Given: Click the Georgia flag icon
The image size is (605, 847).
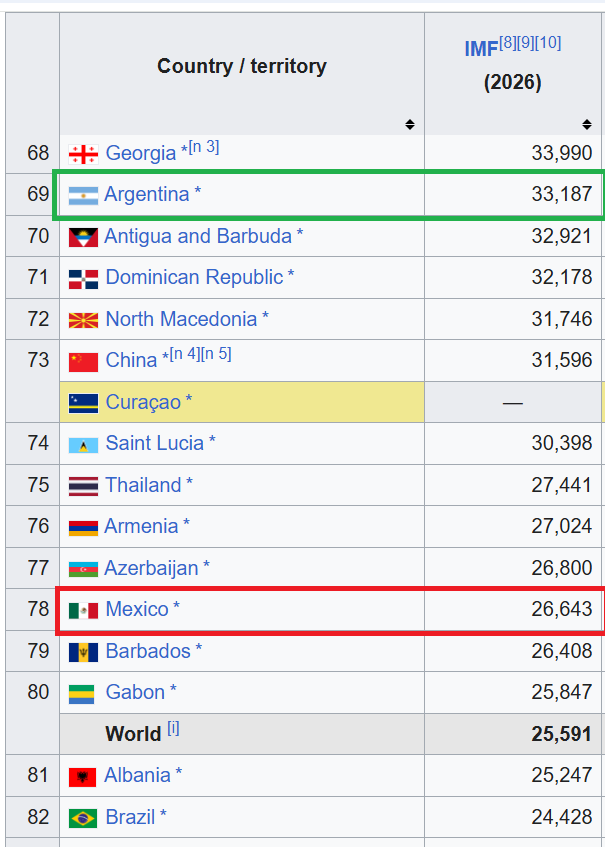Looking at the screenshot, I should [83, 154].
